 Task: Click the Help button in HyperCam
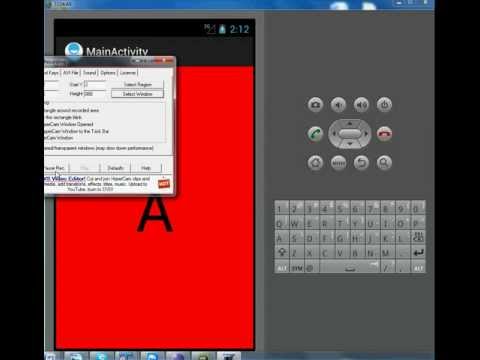[x=146, y=168]
